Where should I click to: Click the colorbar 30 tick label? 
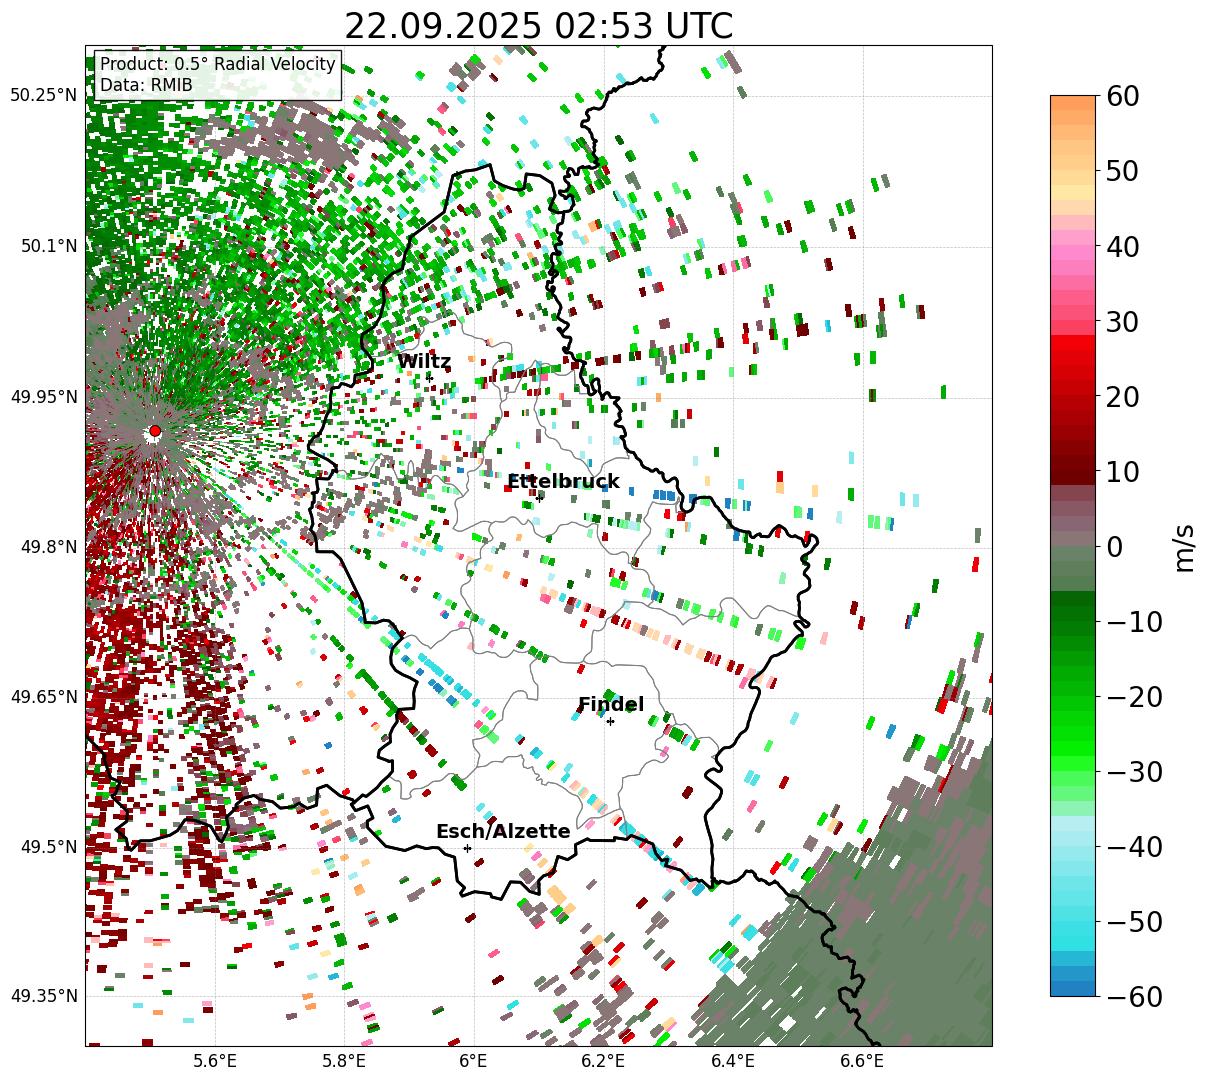click(1122, 321)
